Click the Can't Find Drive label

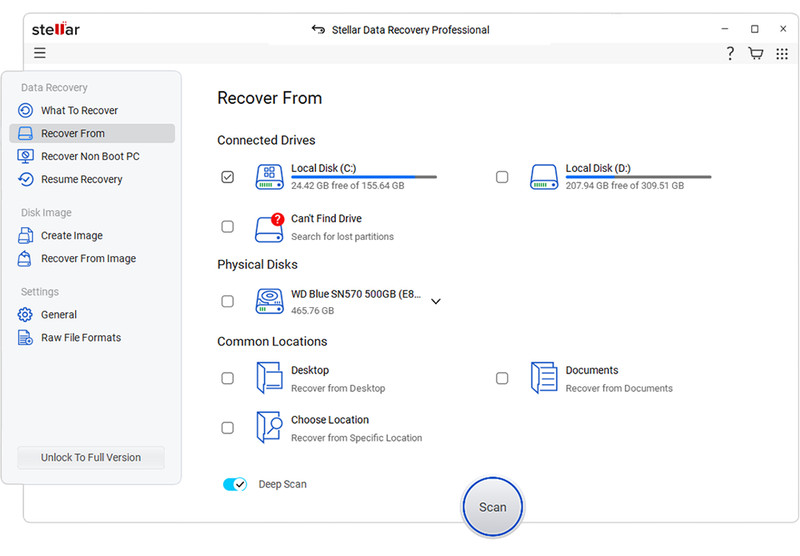point(326,218)
